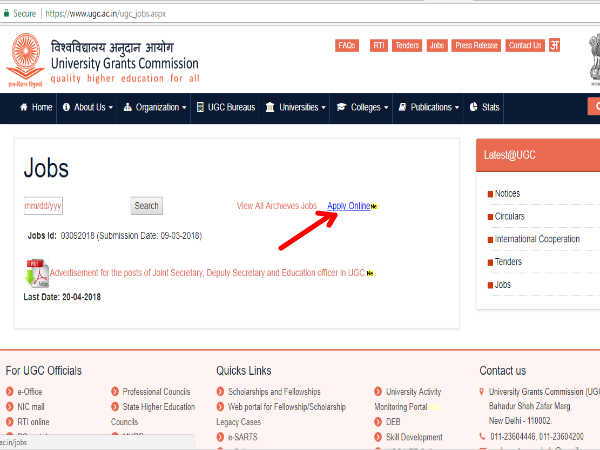This screenshot has width=600, height=450.
Task: Open the e-Office footer link
Action: (x=30, y=391)
